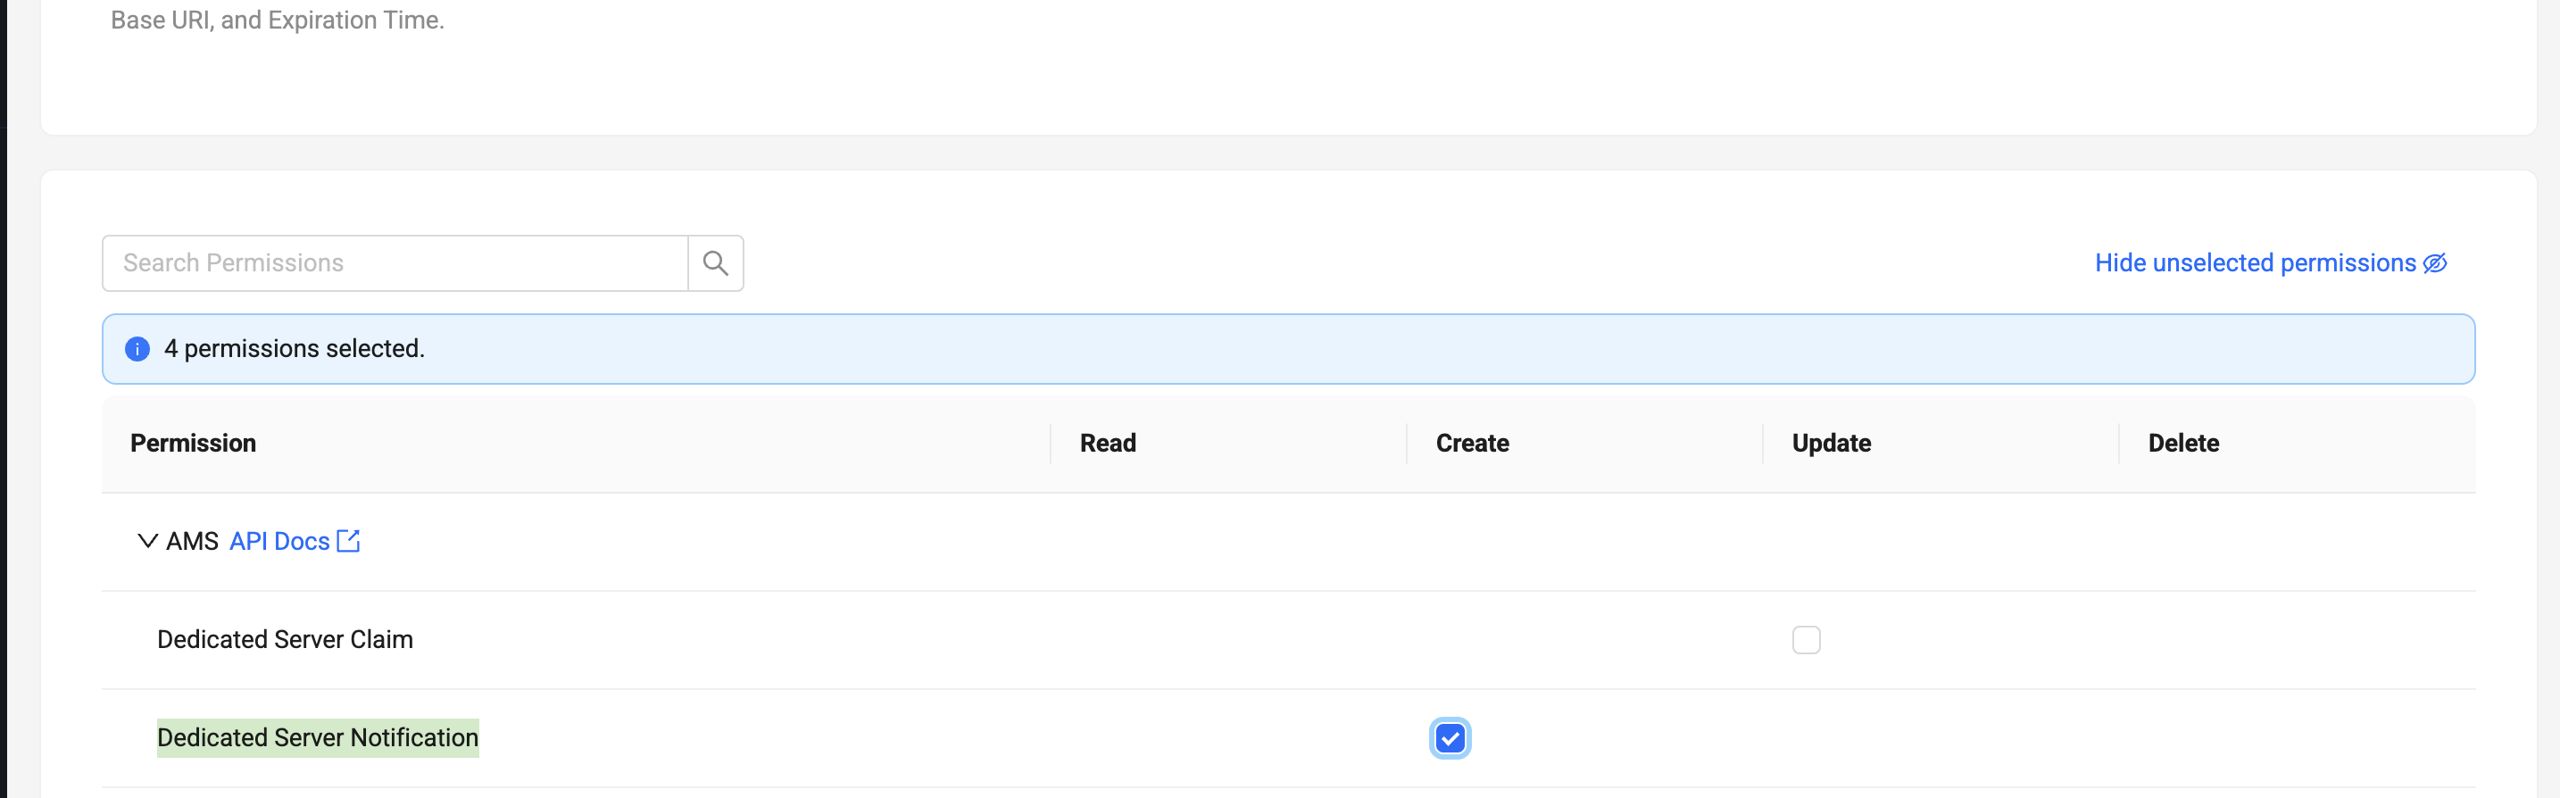Click the Update column header
Viewport: 2560px width, 798px height.
[x=1831, y=443]
